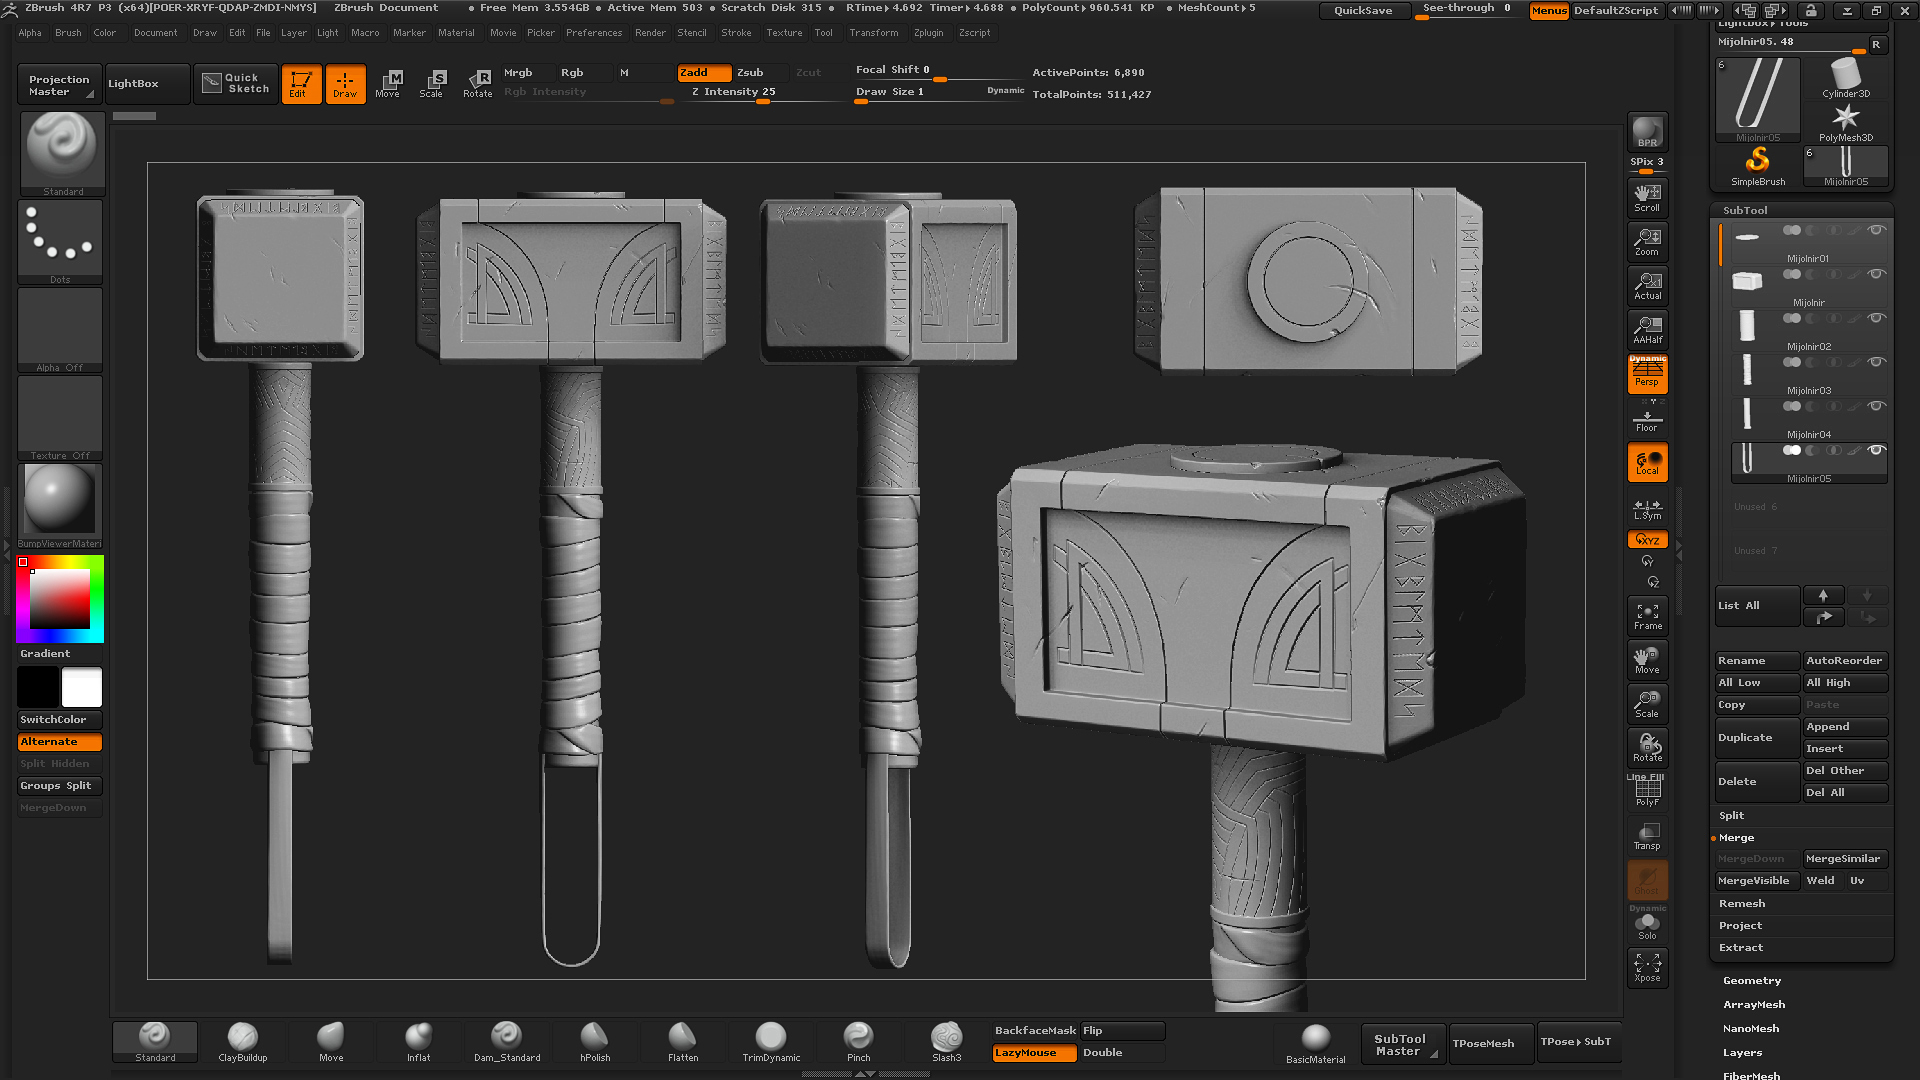
Task: Expand the NanoMesh subpalette
Action: (1751, 1029)
